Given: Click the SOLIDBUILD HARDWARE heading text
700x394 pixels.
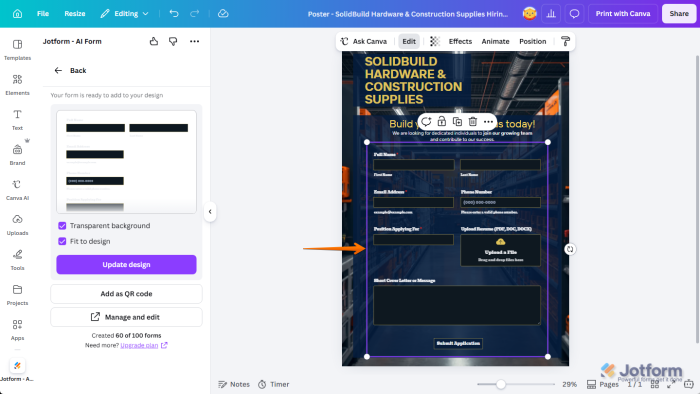Looking at the screenshot, I should pos(413,80).
